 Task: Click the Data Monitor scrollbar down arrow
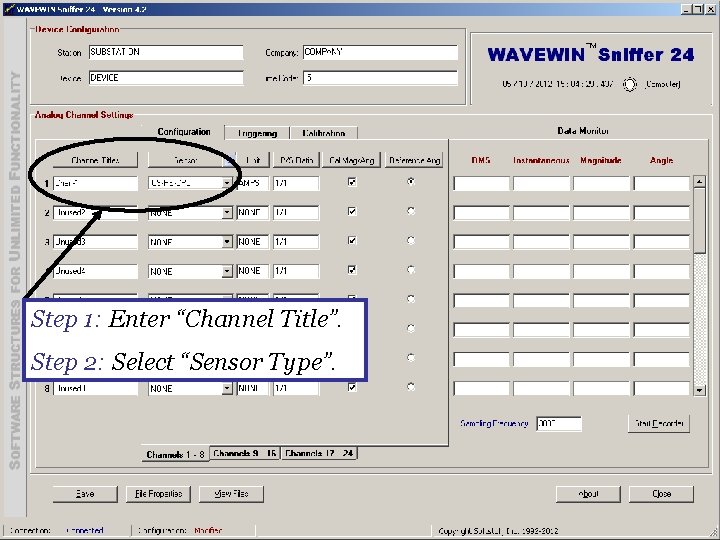(x=699, y=390)
